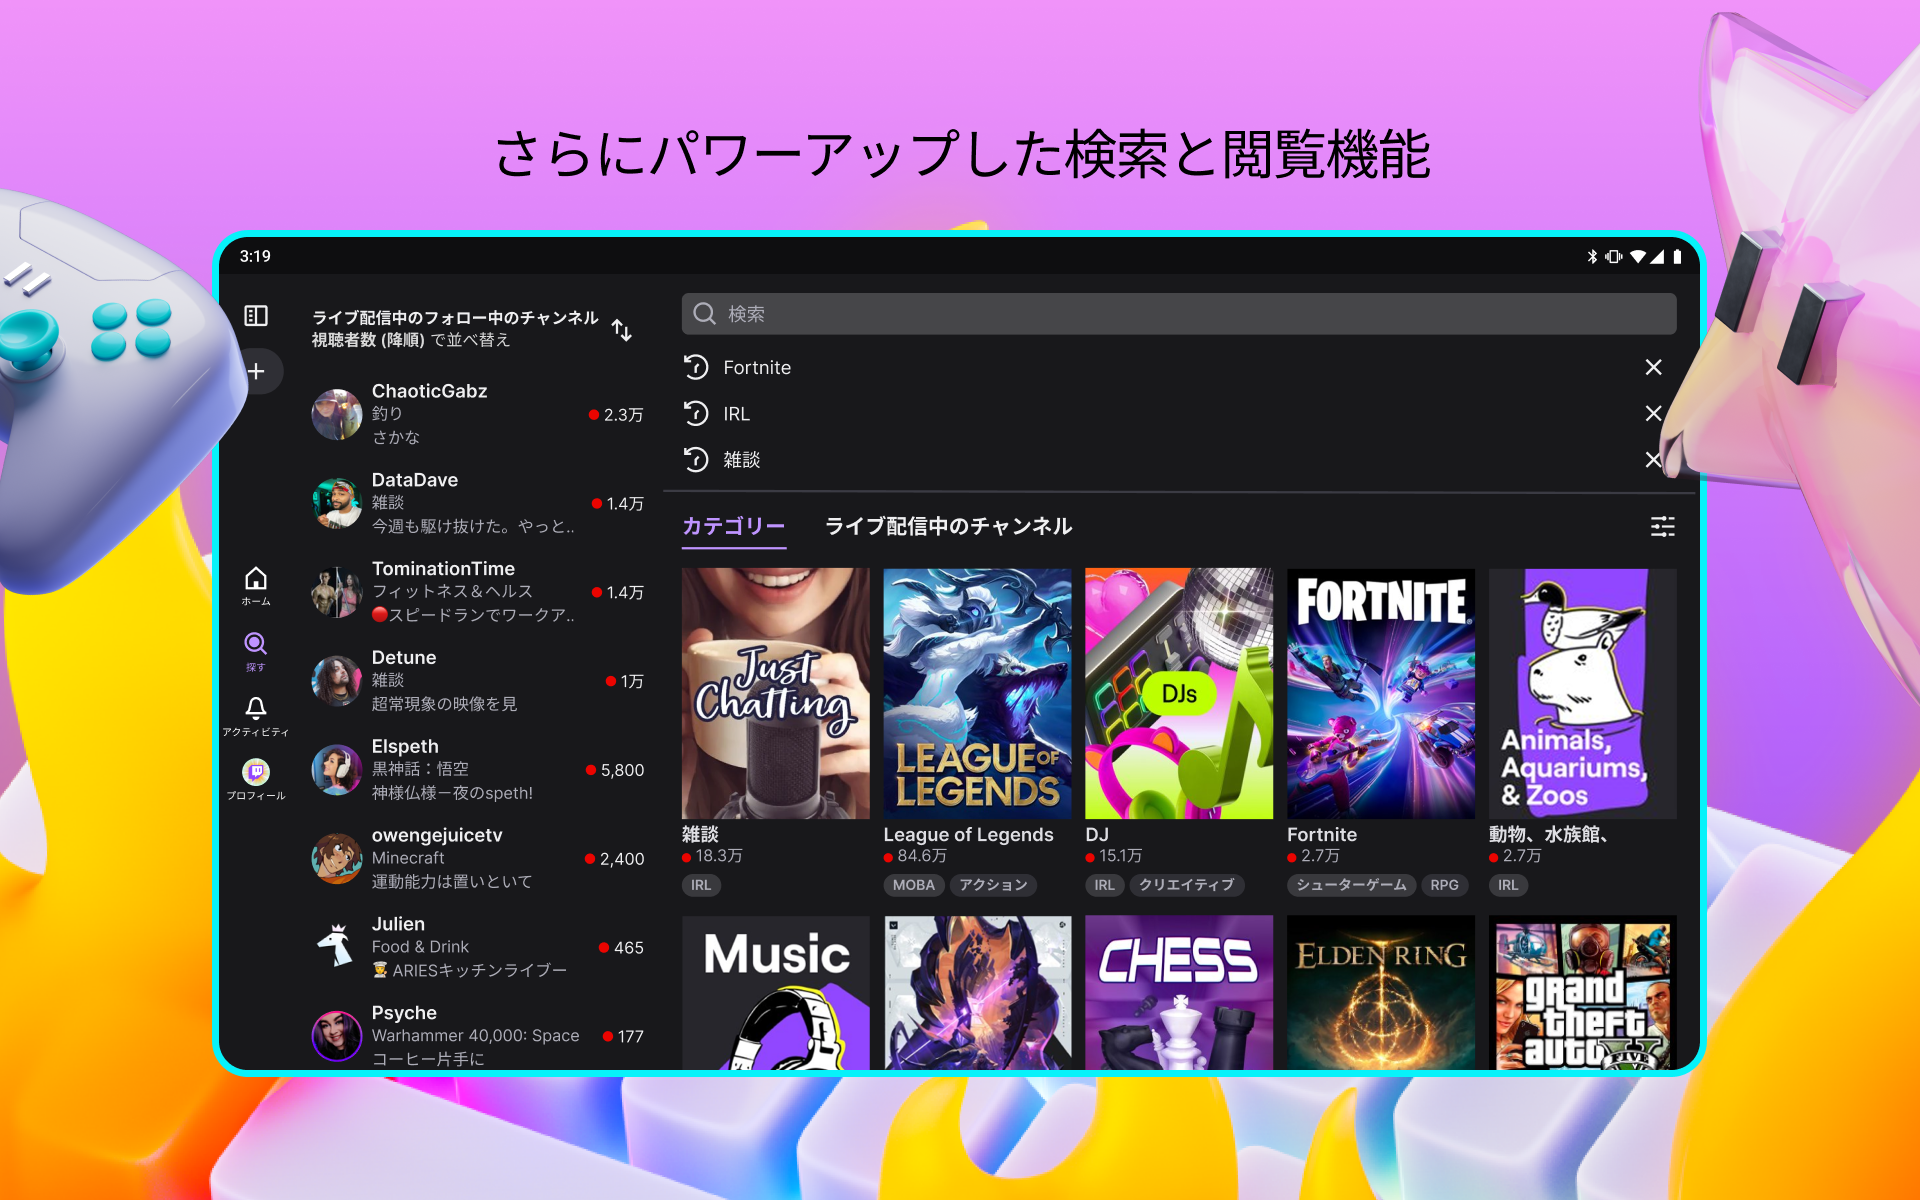Viewport: 1920px width, 1200px height.
Task: Click the アクション tag
Action: coord(993,885)
